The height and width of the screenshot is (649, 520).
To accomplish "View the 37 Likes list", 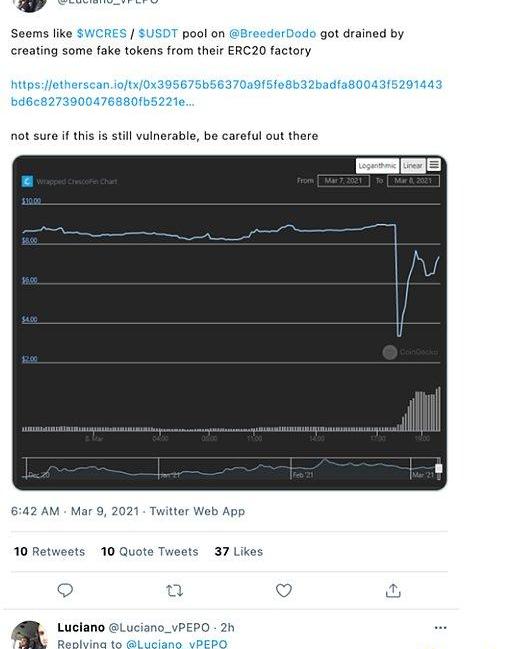I will pyautogui.click(x=239, y=552).
